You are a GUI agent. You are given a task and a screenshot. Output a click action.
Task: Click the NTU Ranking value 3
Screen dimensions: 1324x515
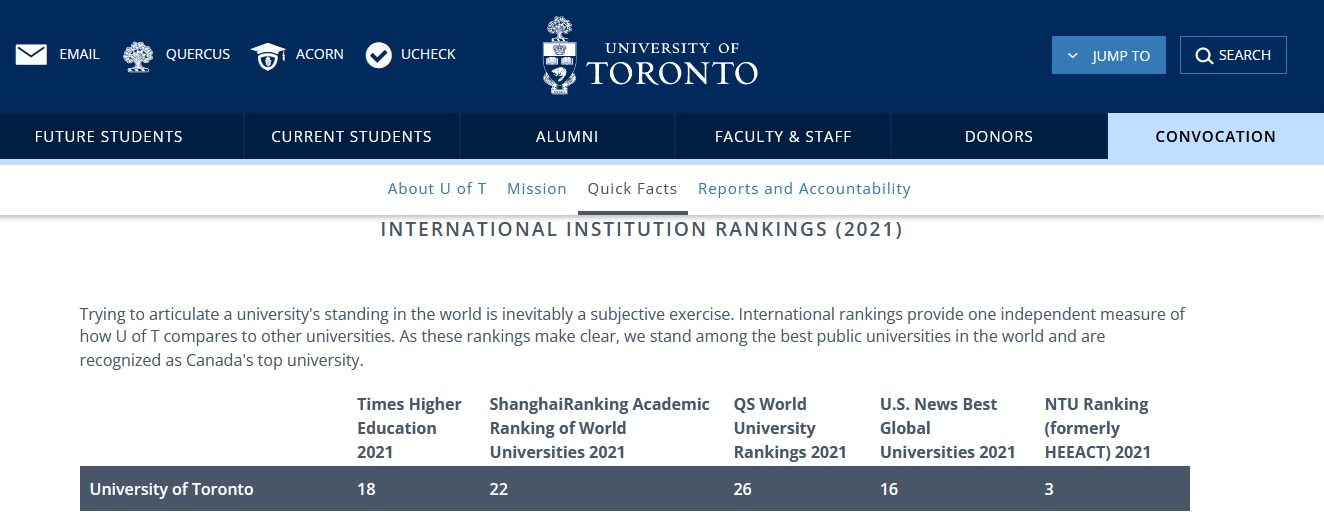1049,489
